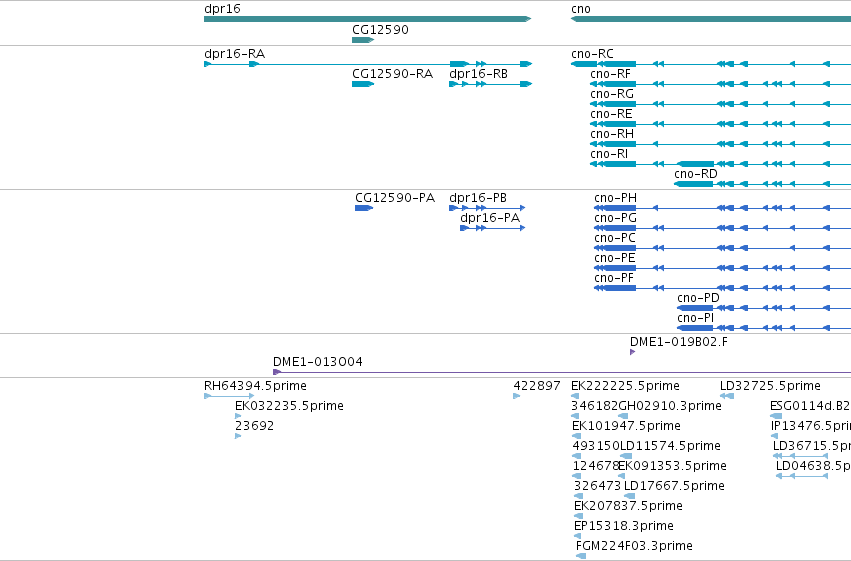Click the cno-PF protein label

tap(614, 278)
